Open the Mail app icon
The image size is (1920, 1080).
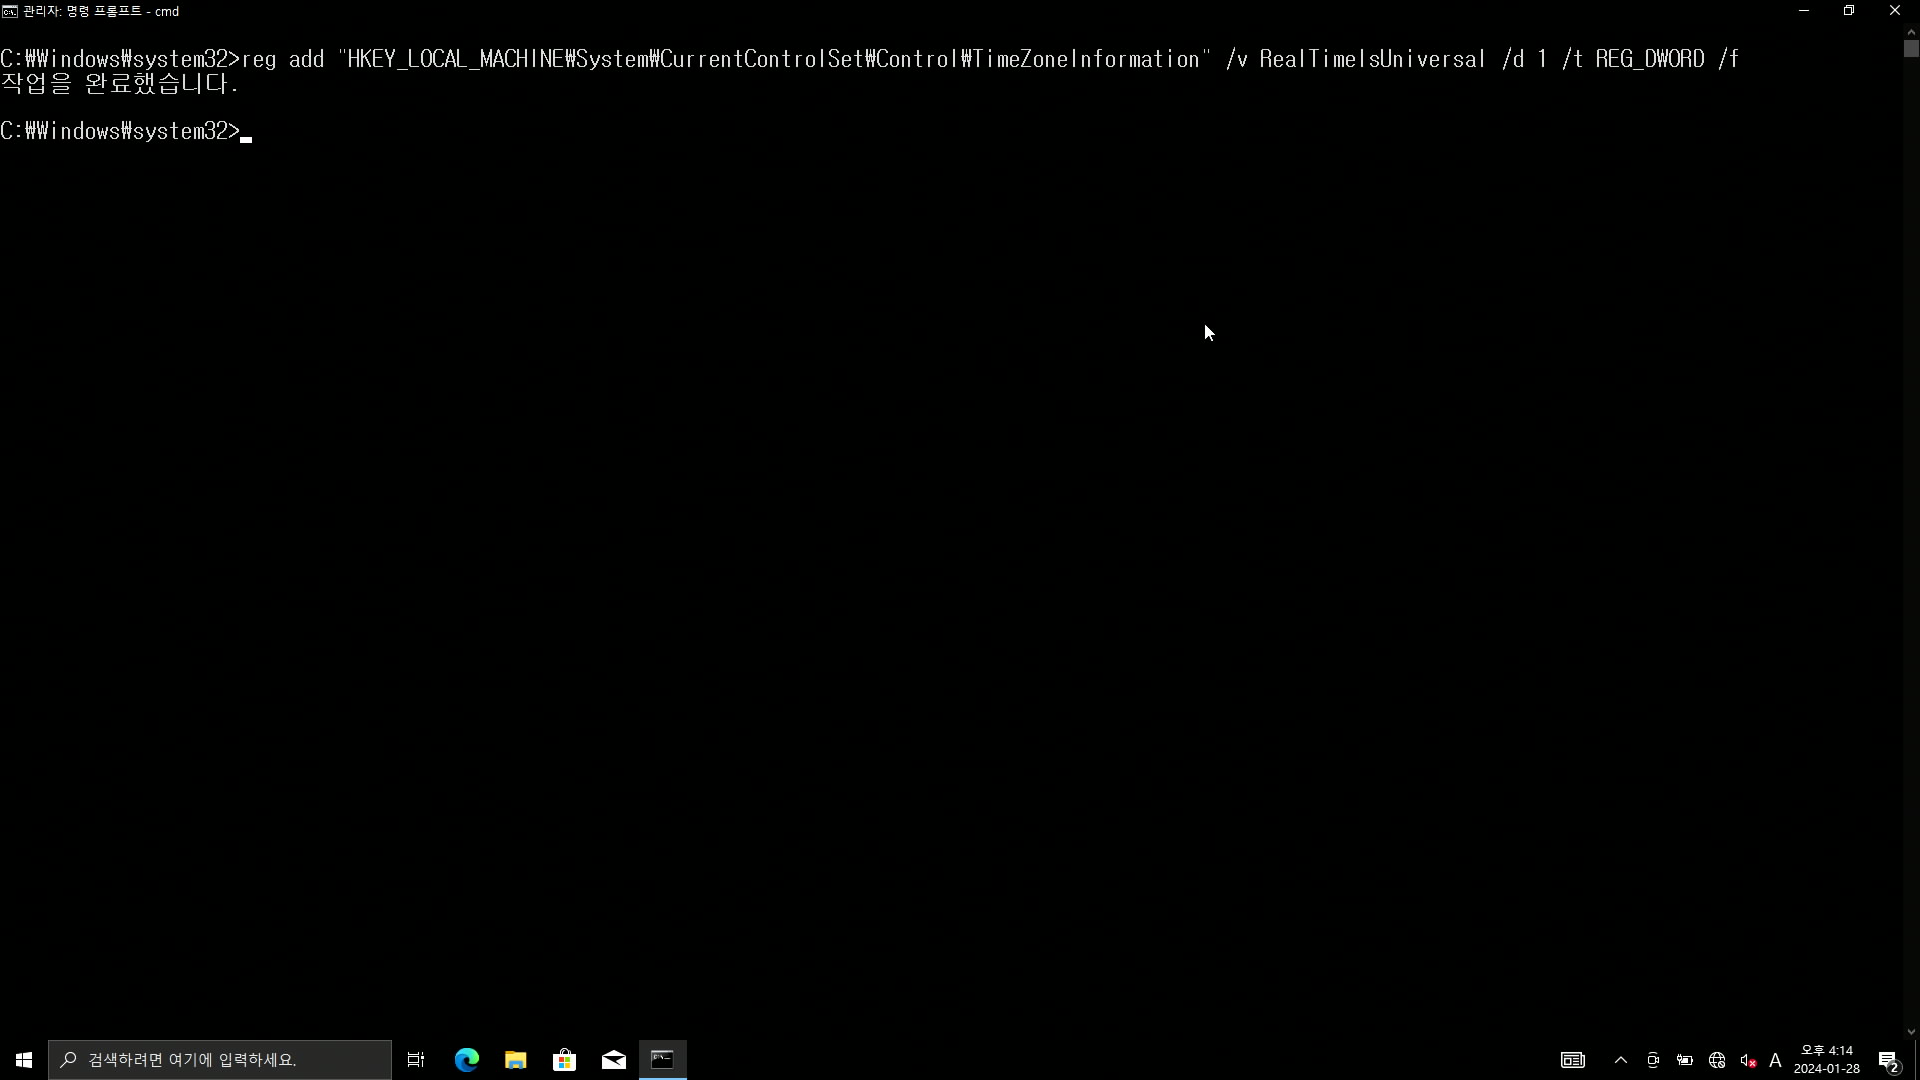[613, 1060]
